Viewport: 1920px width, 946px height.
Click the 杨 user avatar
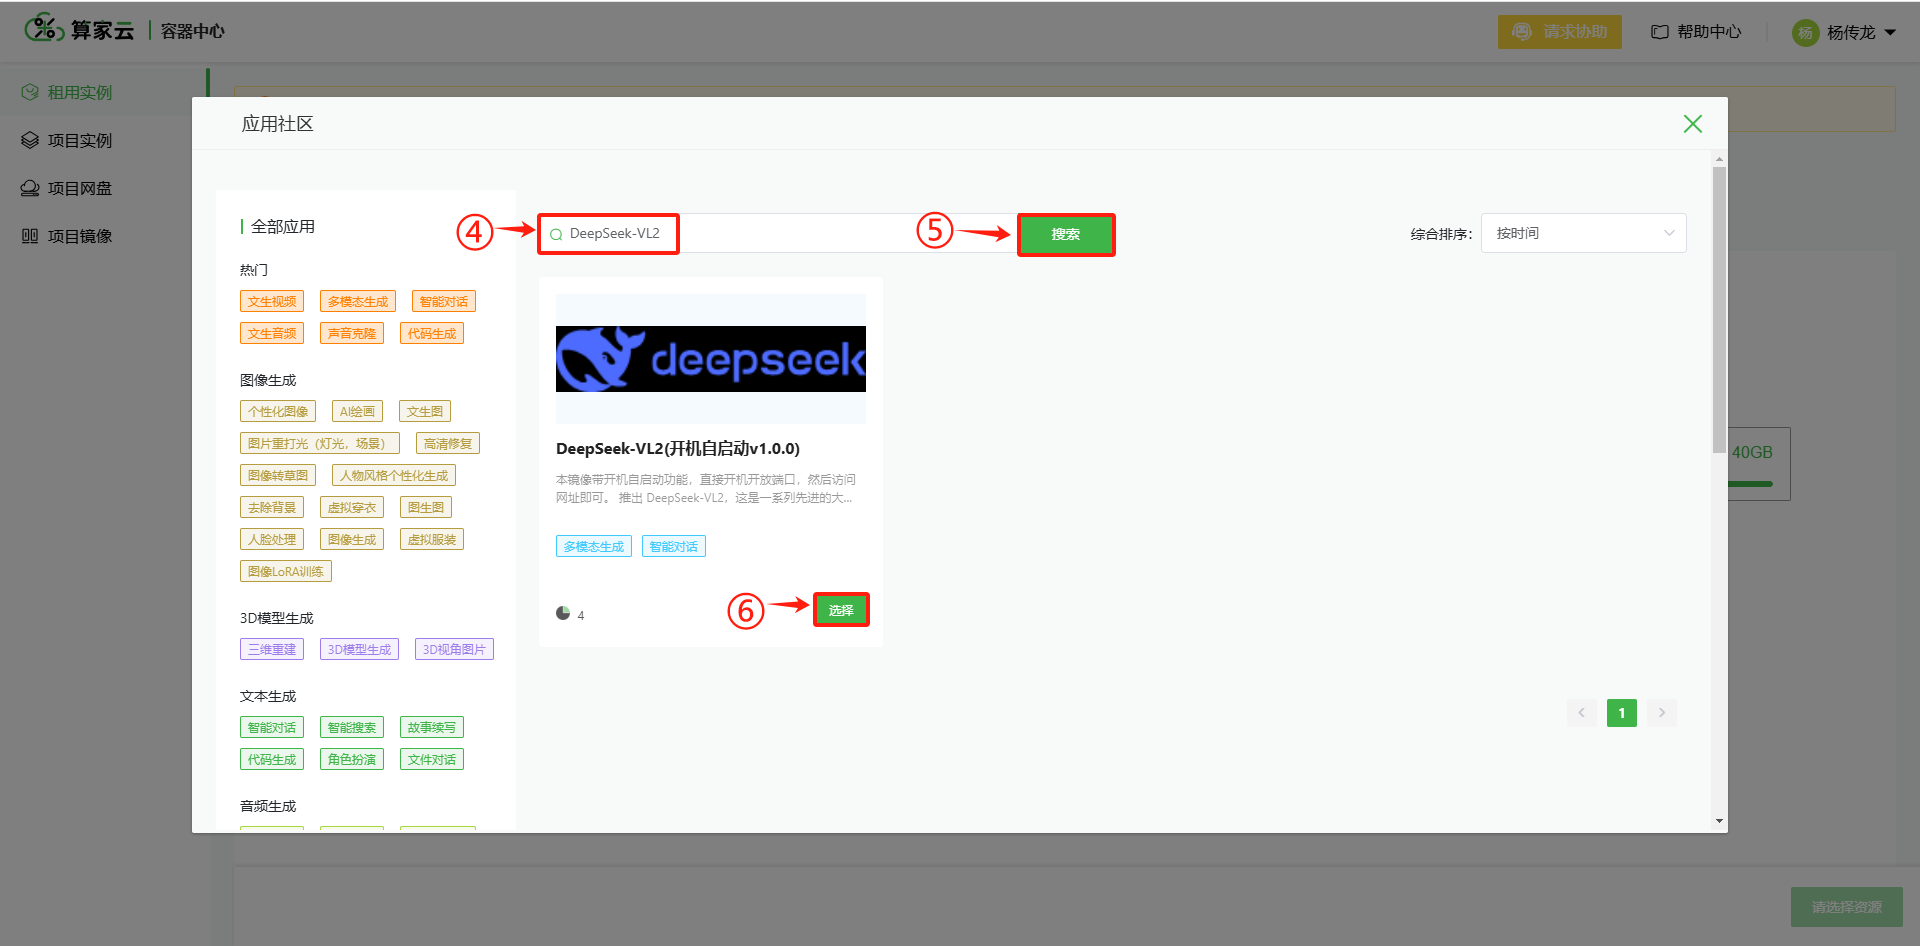[x=1805, y=33]
